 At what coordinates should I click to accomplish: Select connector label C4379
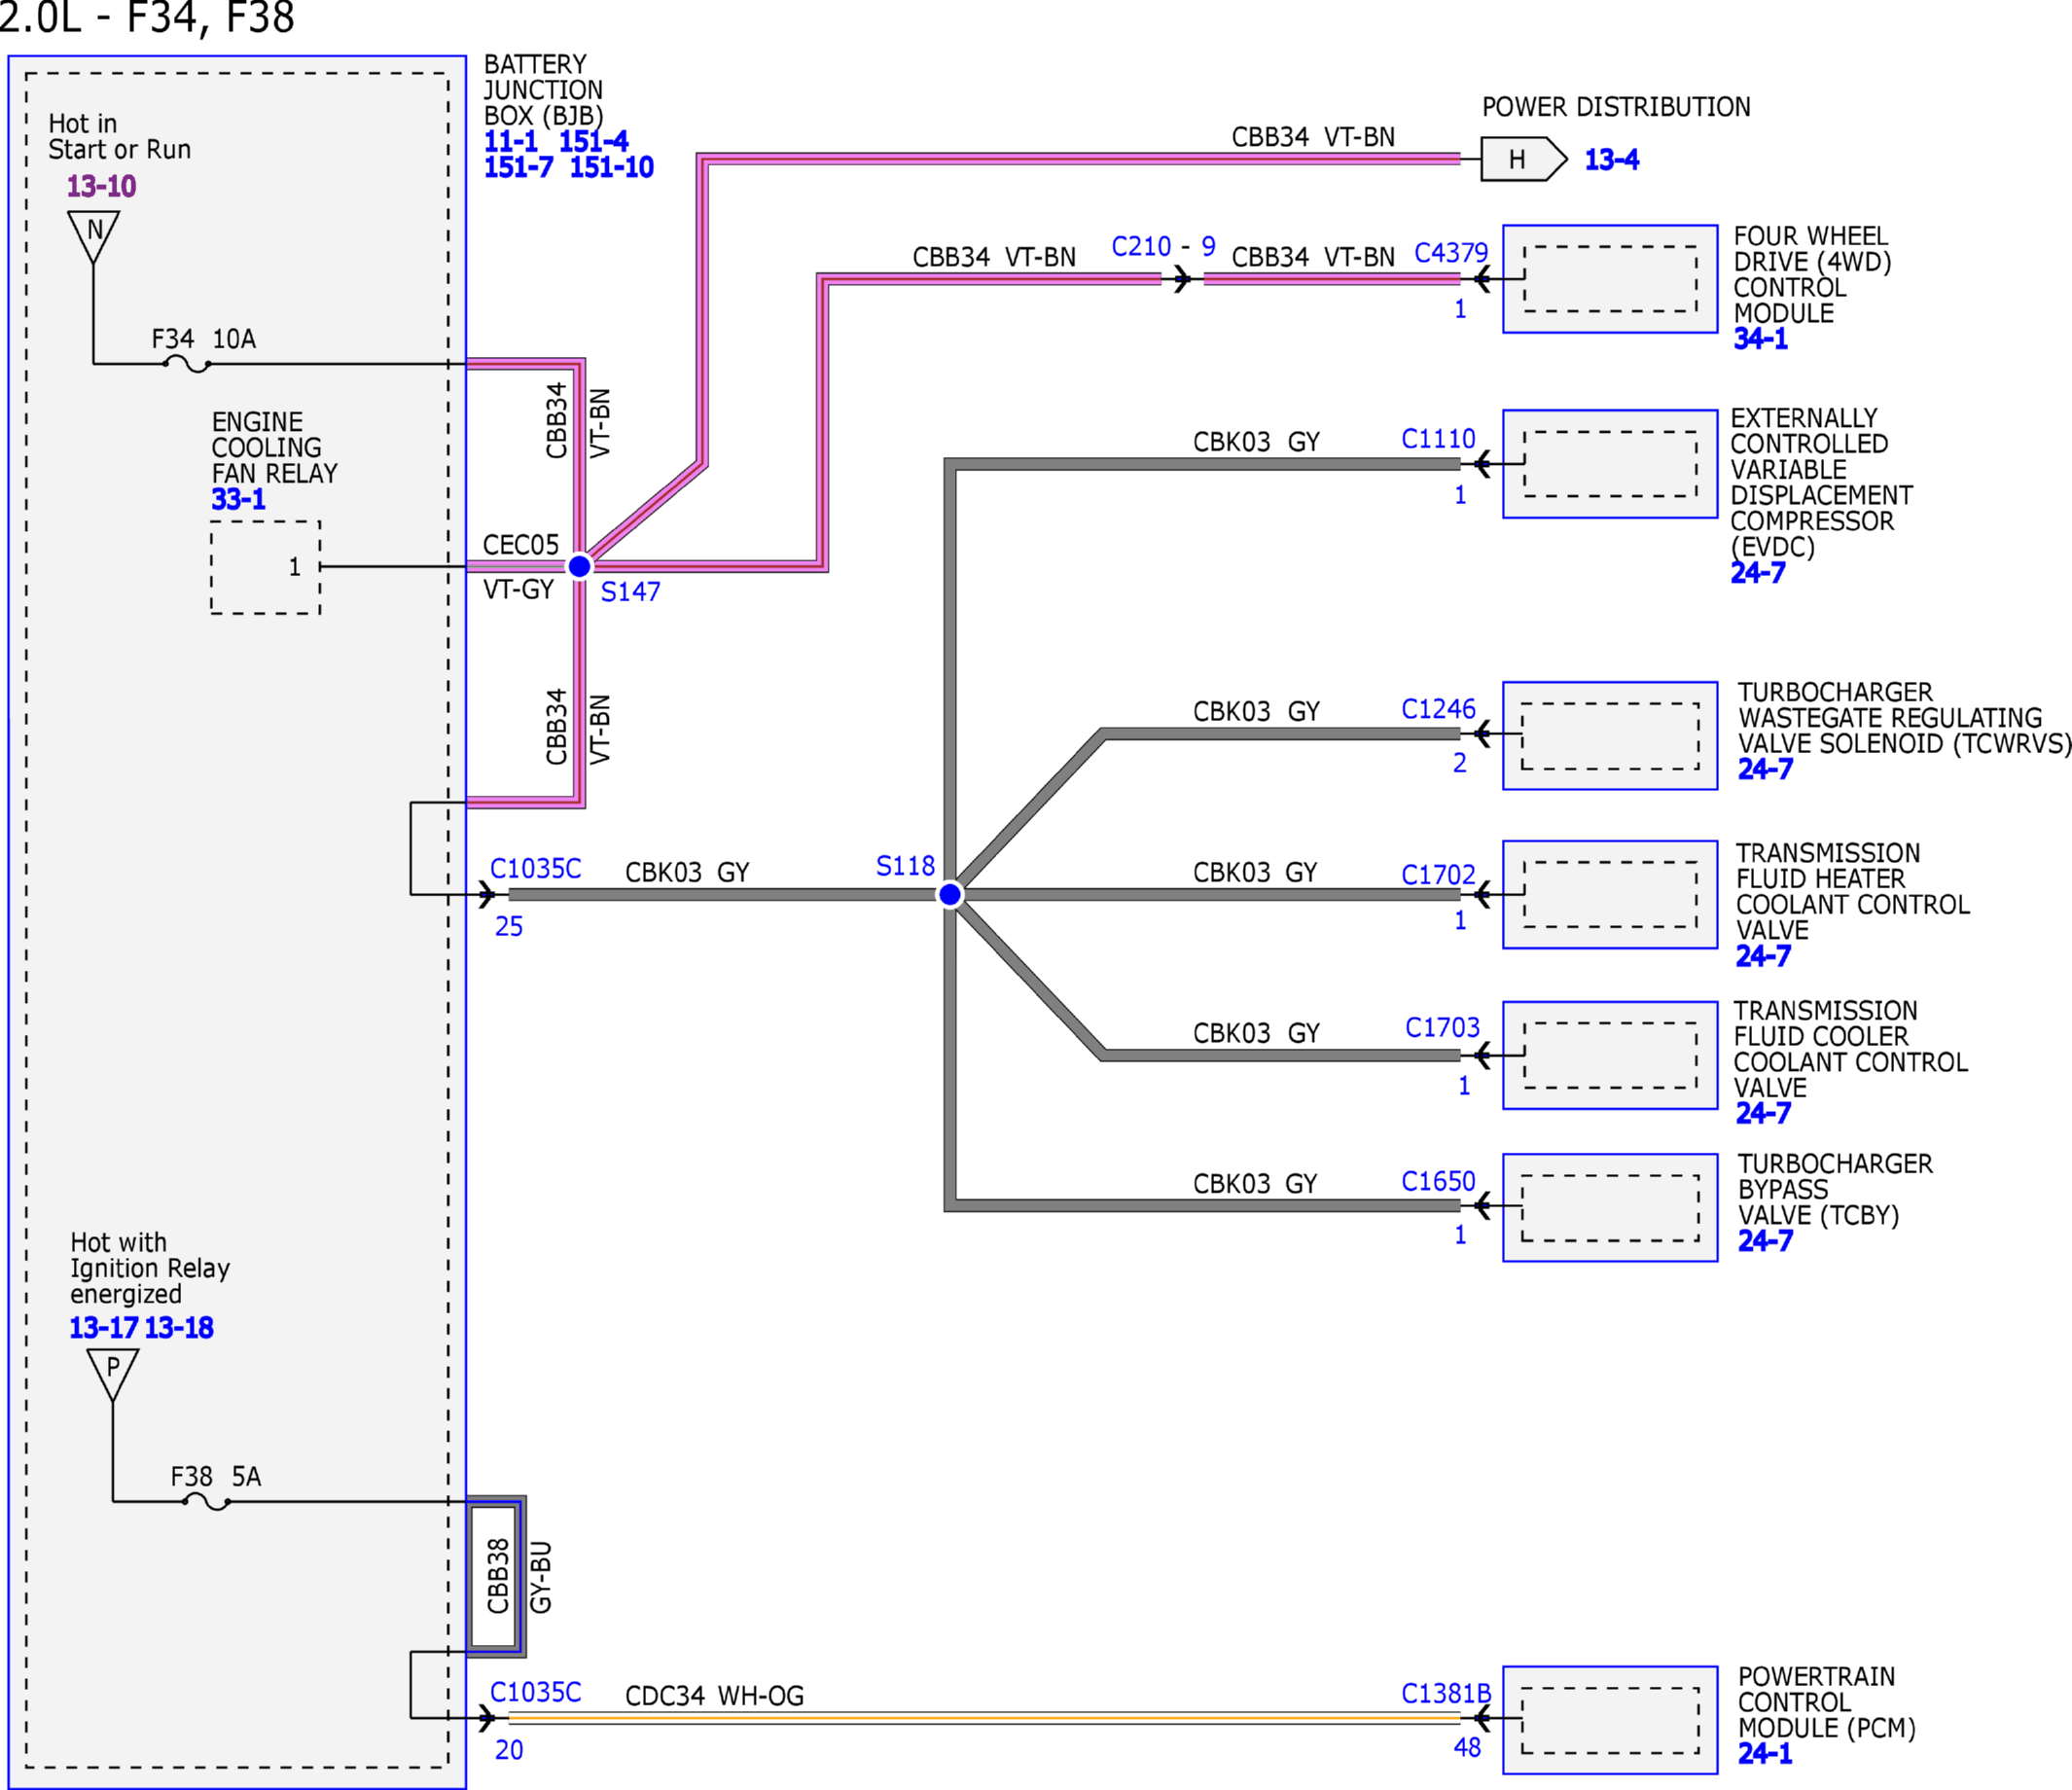point(1451,252)
